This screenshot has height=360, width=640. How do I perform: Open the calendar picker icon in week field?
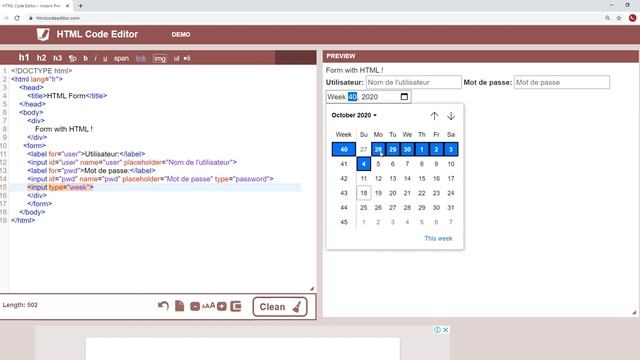[x=404, y=96]
